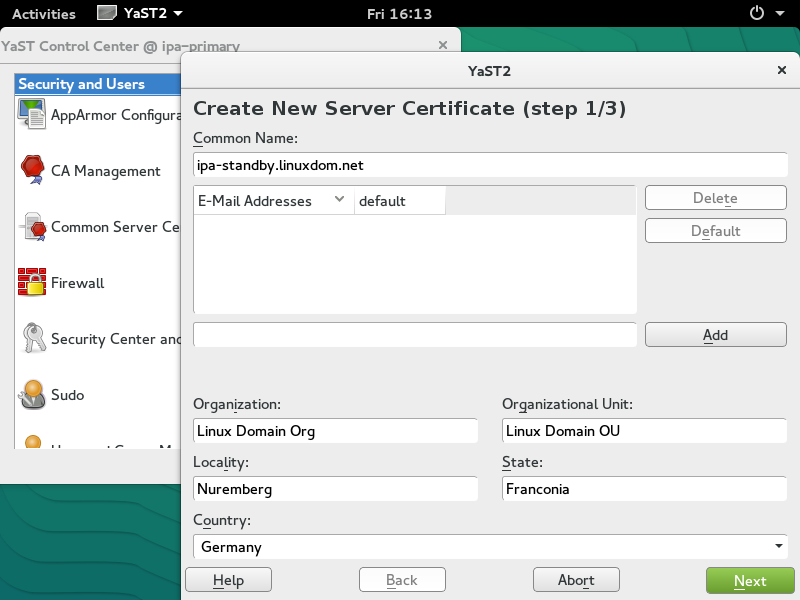800x600 pixels.
Task: Click the Help button
Action: click(228, 580)
